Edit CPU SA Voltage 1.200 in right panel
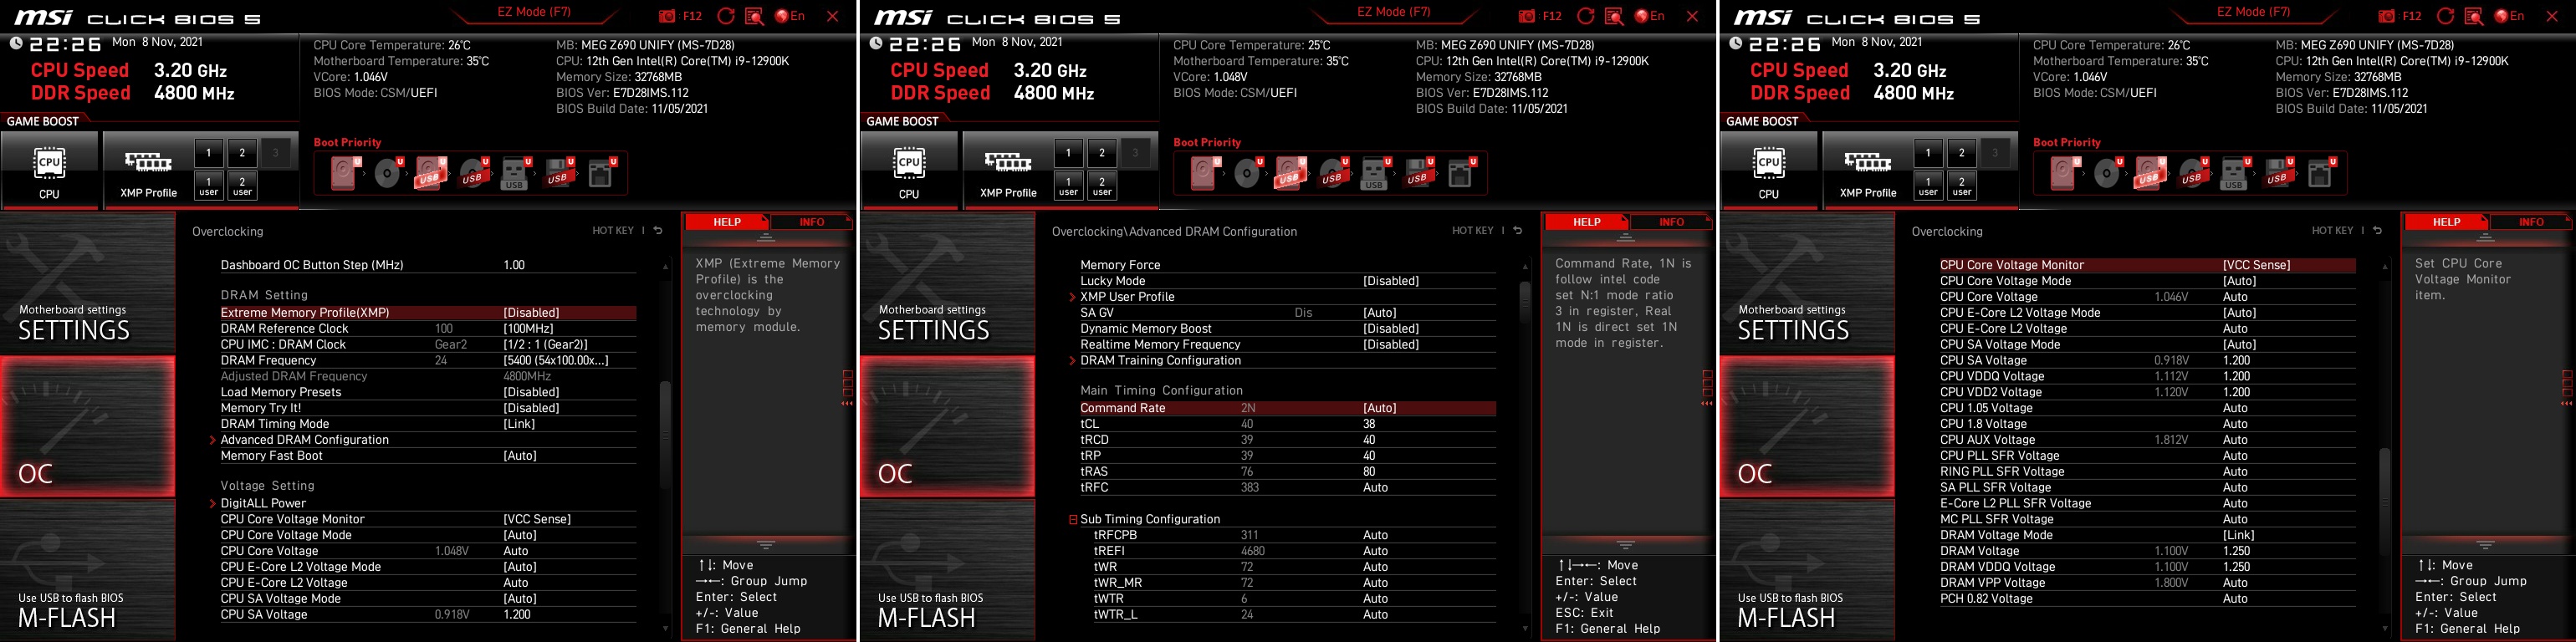Image resolution: width=2576 pixels, height=642 pixels. pos(2148,361)
